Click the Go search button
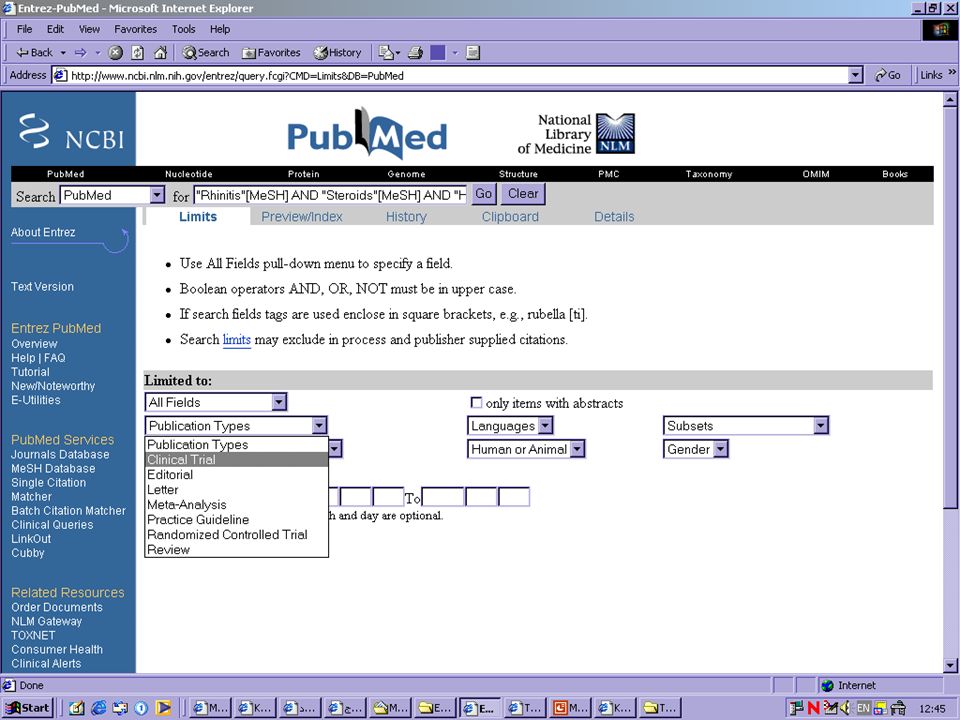This screenshot has width=960, height=720. click(483, 194)
